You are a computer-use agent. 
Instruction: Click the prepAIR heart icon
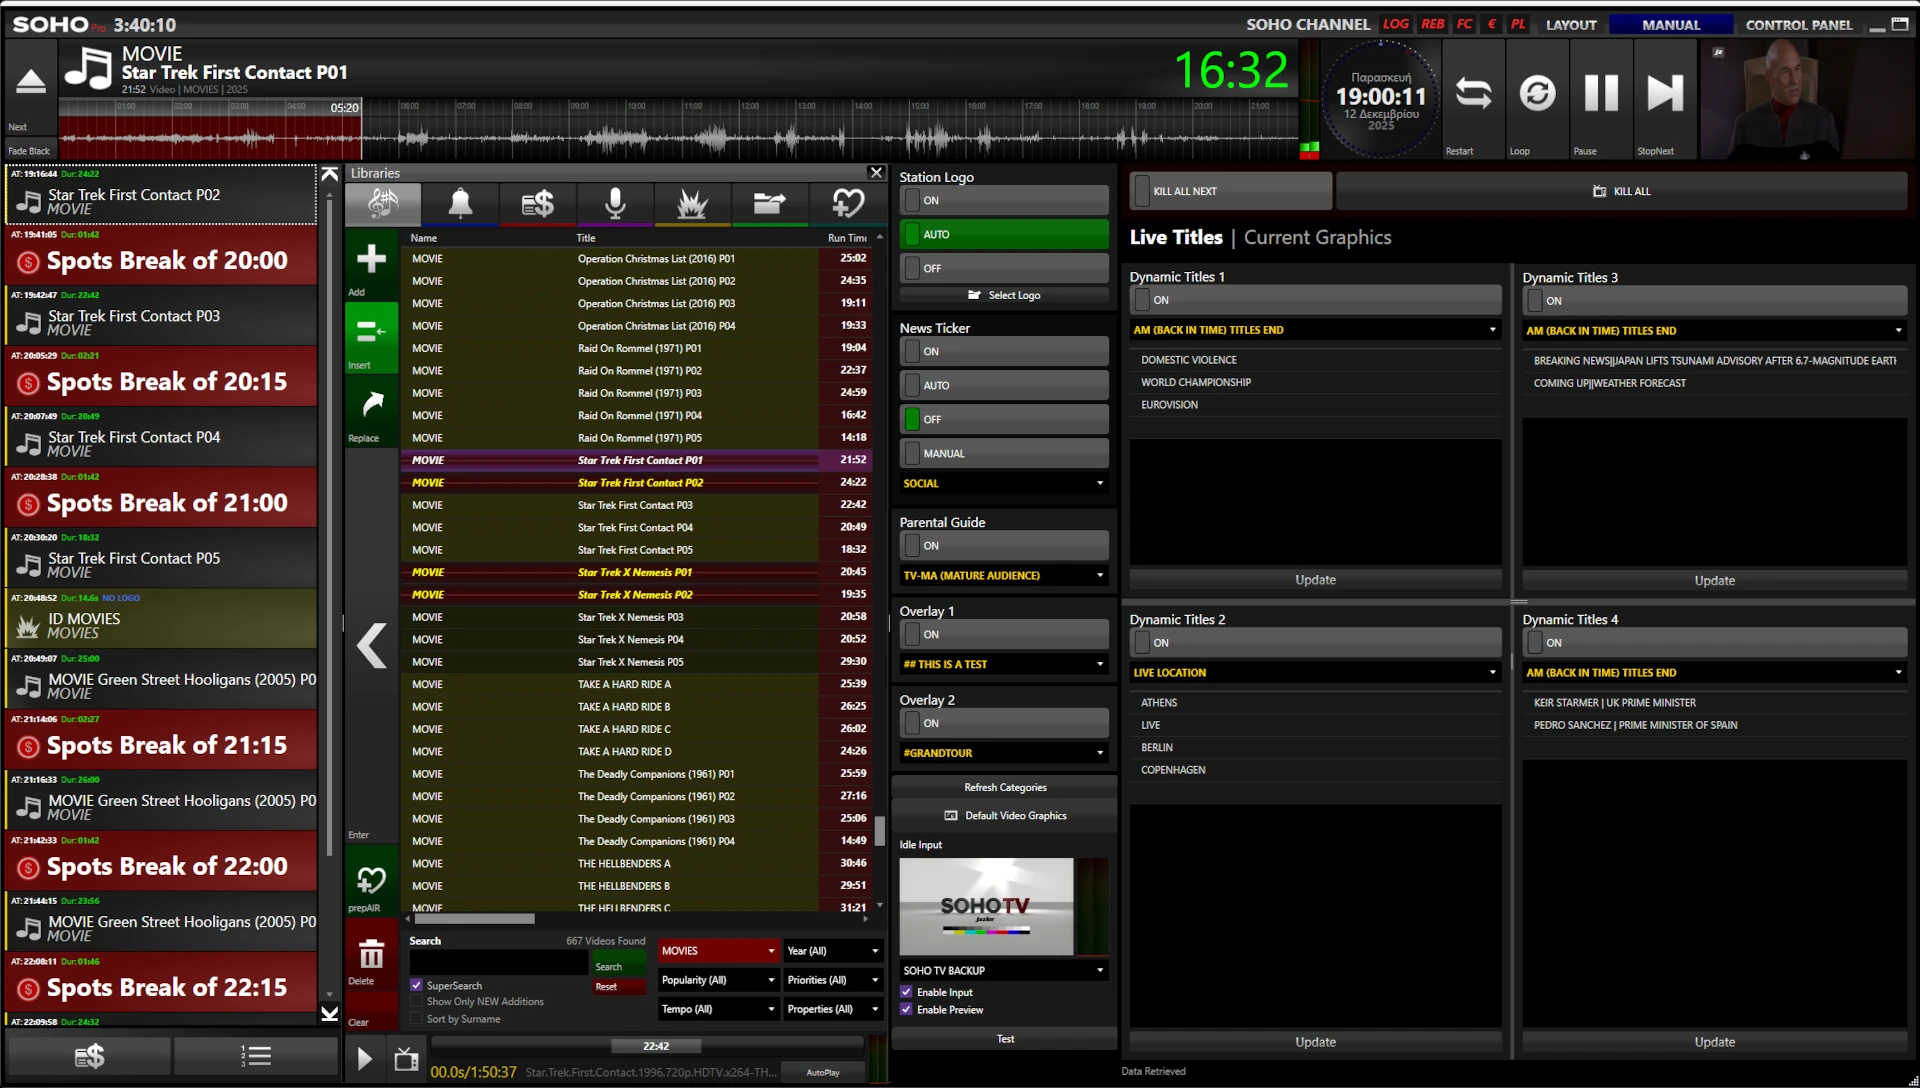pos(372,879)
